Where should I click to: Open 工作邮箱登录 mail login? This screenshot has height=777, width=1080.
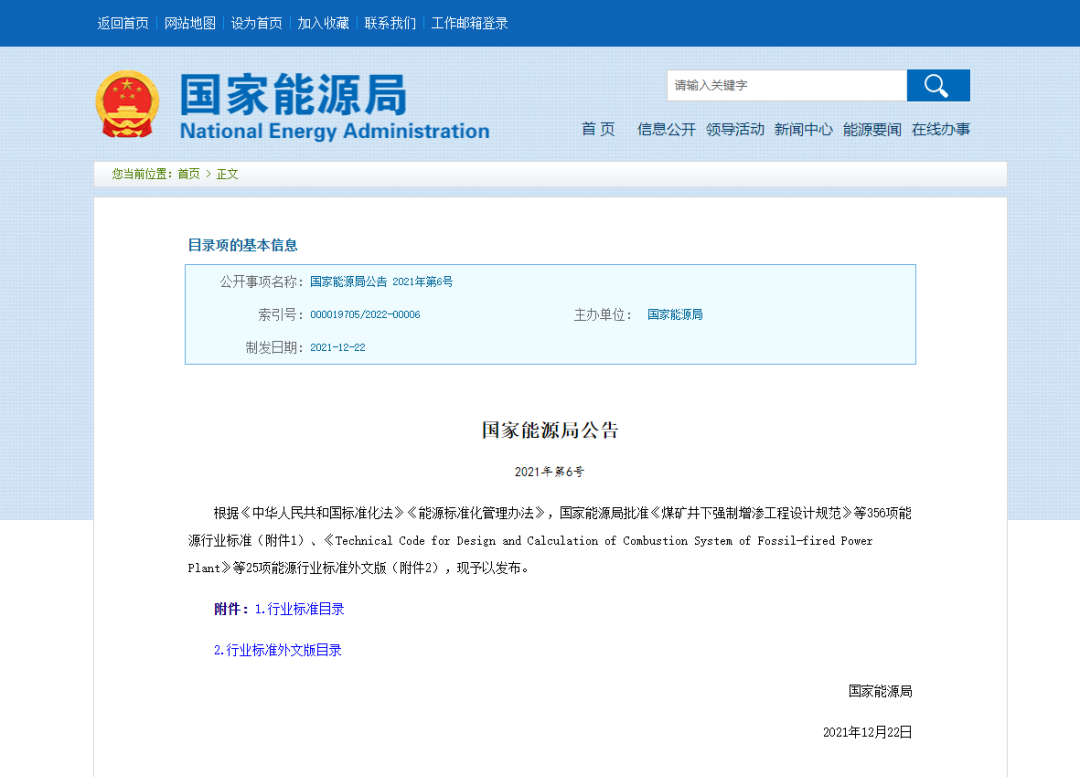(470, 23)
